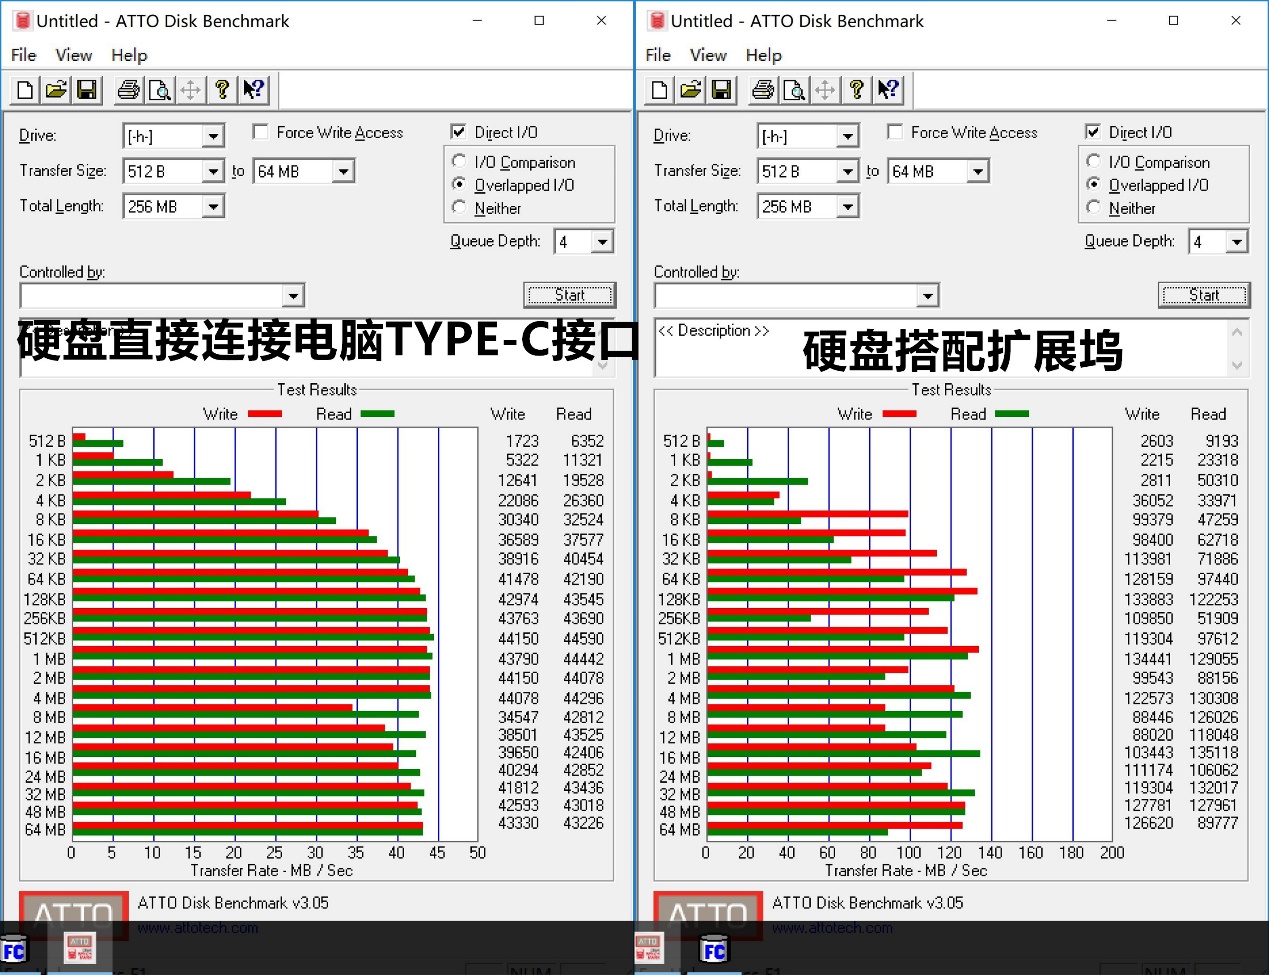
Task: Select I/O Comparison radio in left window
Action: (x=459, y=162)
